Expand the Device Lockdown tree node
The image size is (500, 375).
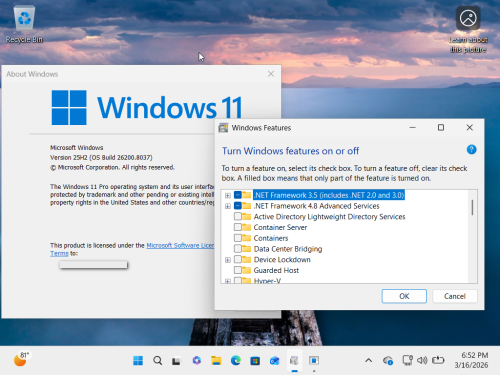click(228, 260)
